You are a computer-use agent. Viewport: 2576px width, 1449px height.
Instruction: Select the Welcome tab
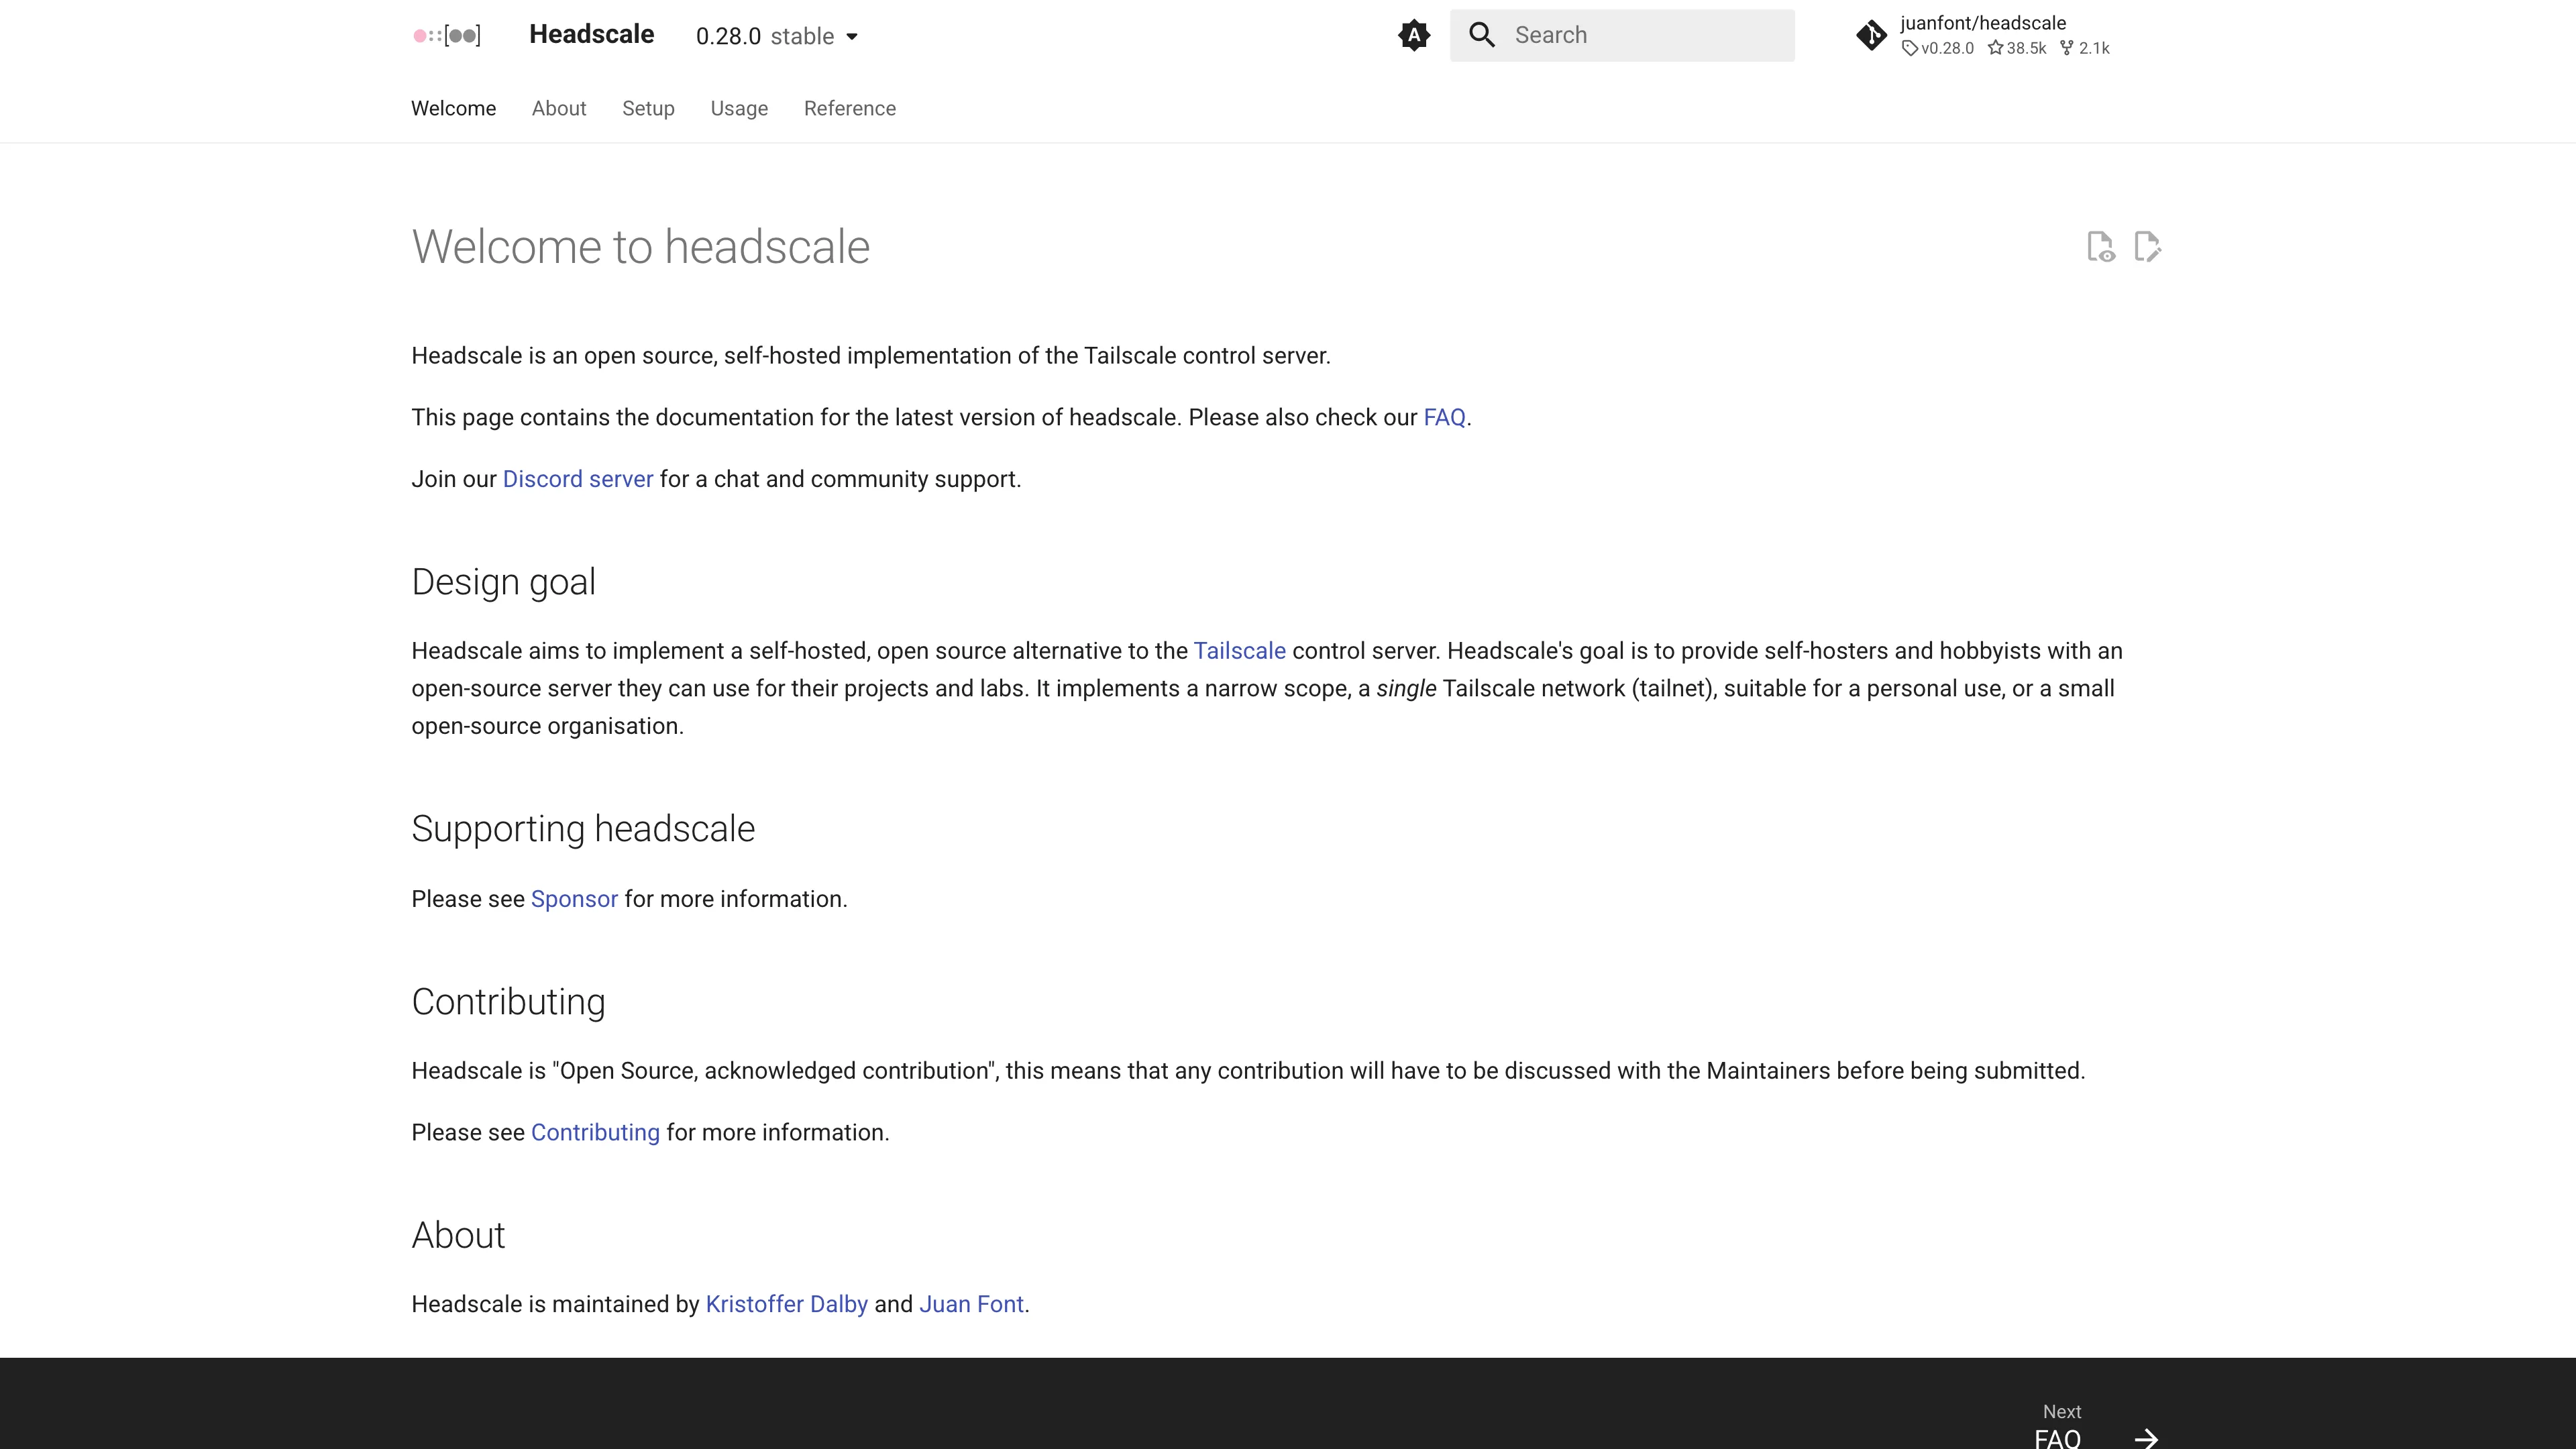click(453, 108)
